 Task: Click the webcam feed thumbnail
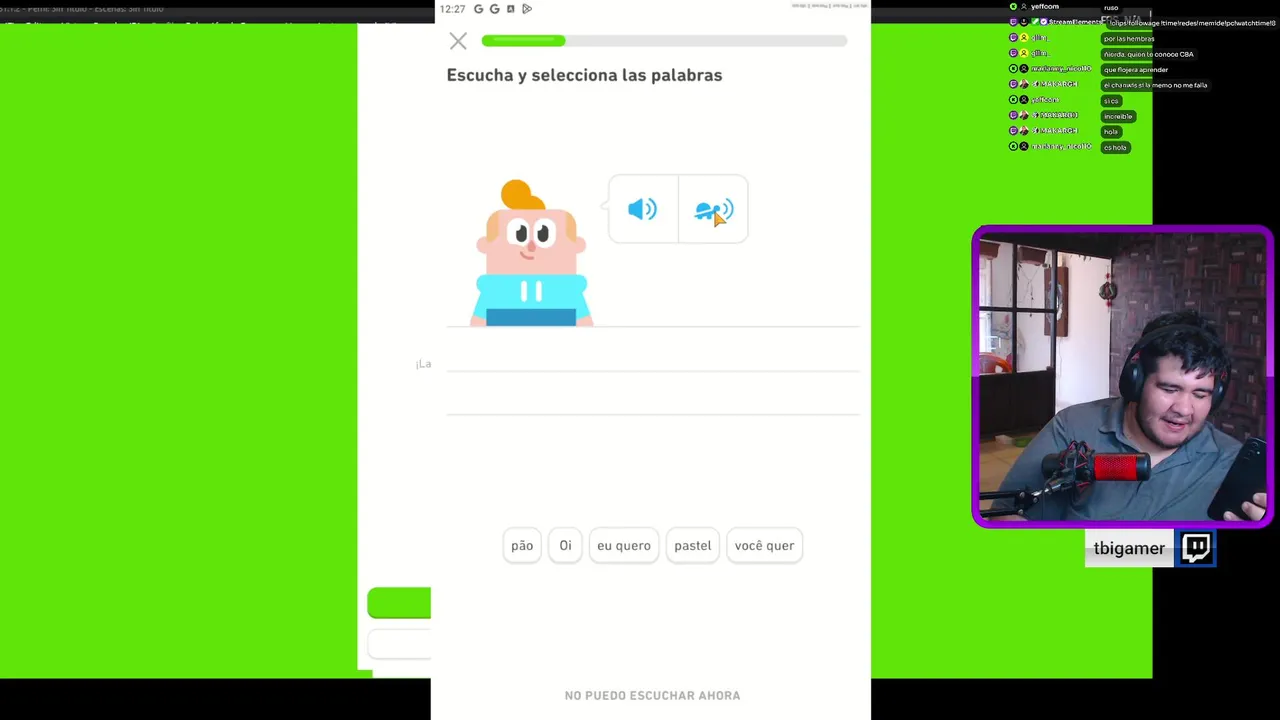pos(1122,377)
